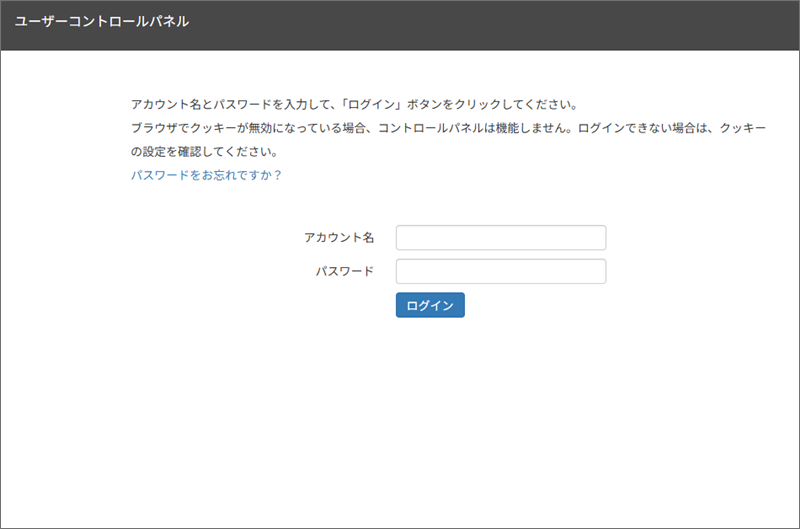Click the right end of the account name box
Viewport: 800px width, 529px height.
pyautogui.click(x=596, y=238)
